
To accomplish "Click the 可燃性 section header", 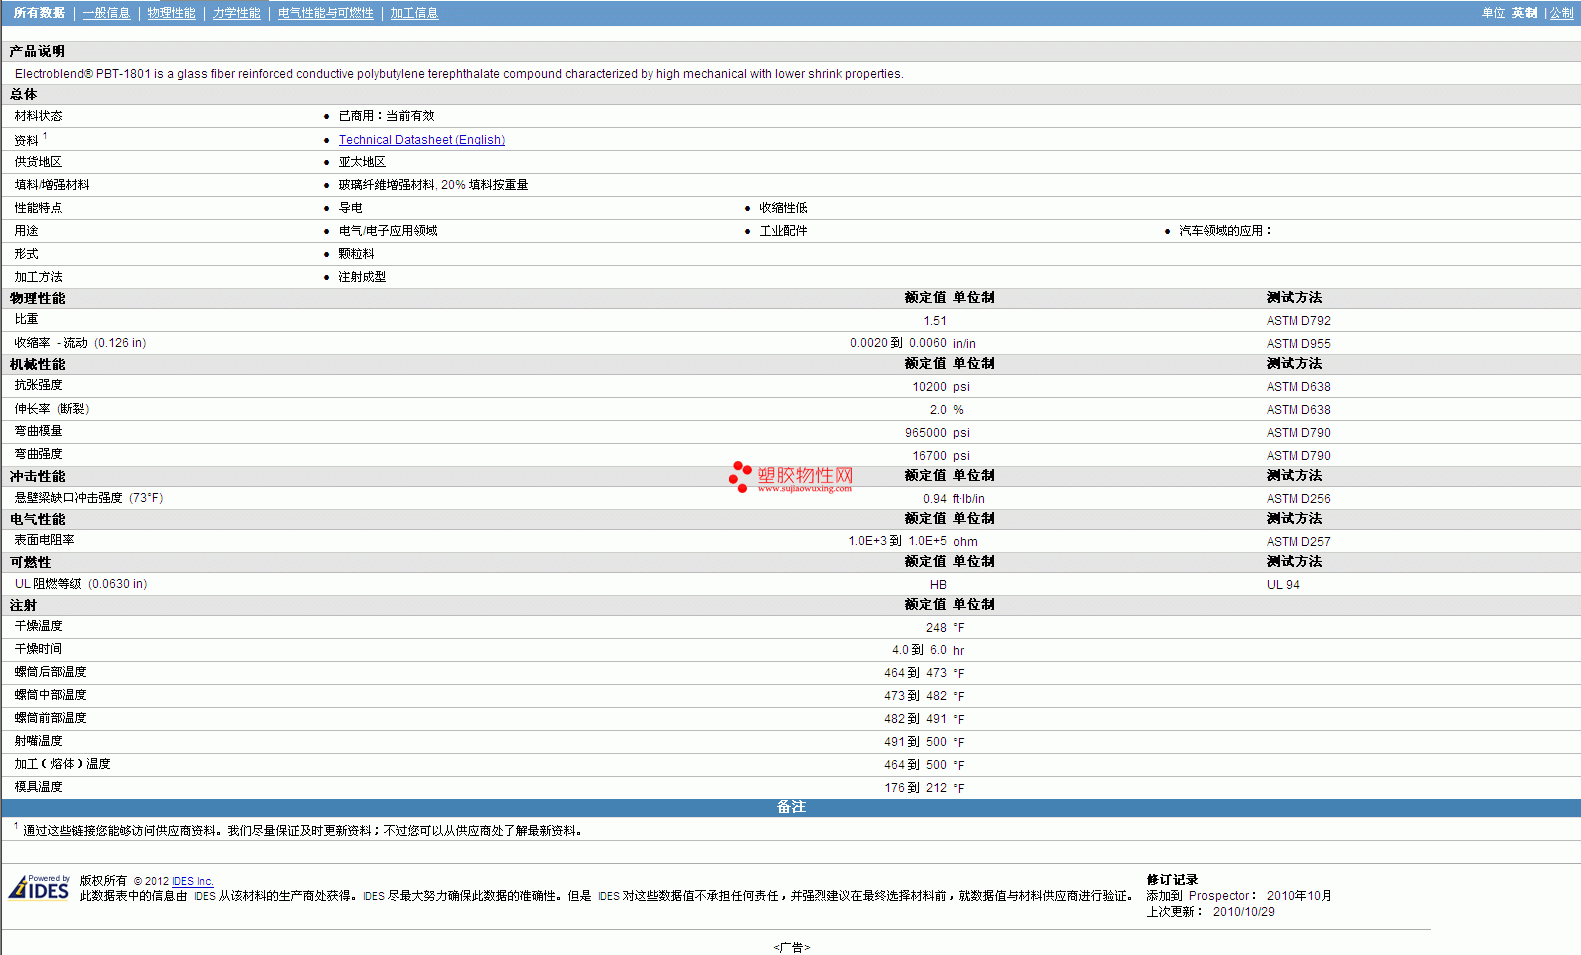I will point(30,563).
